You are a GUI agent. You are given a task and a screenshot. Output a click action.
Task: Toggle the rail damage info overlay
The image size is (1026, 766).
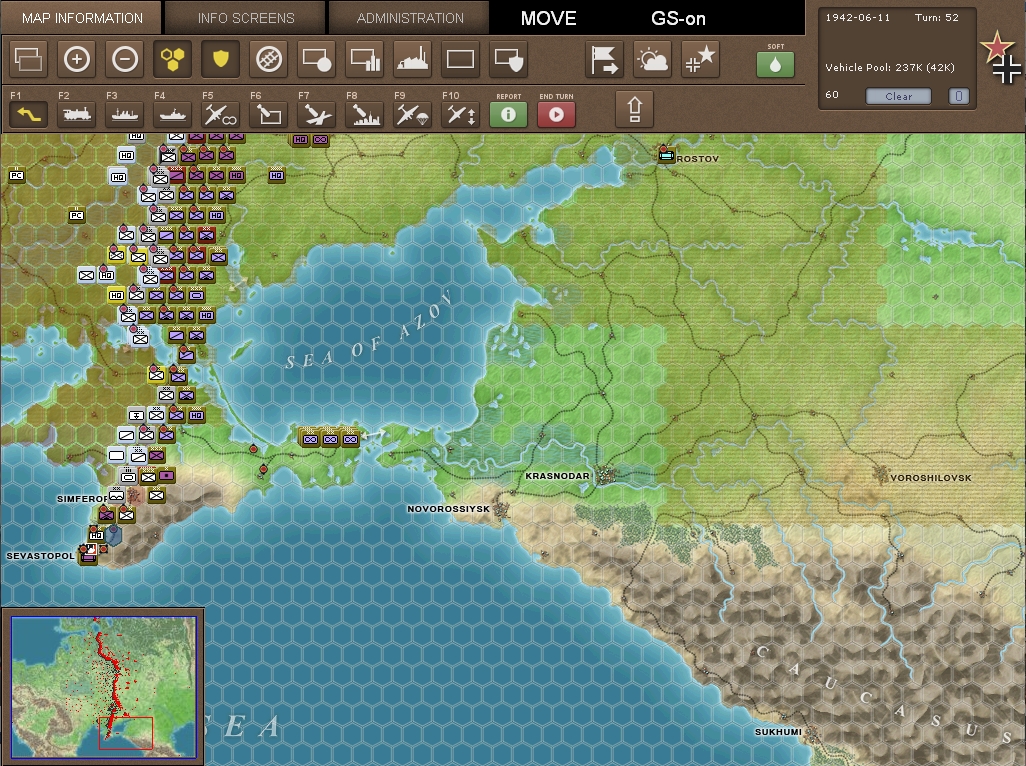[268, 60]
